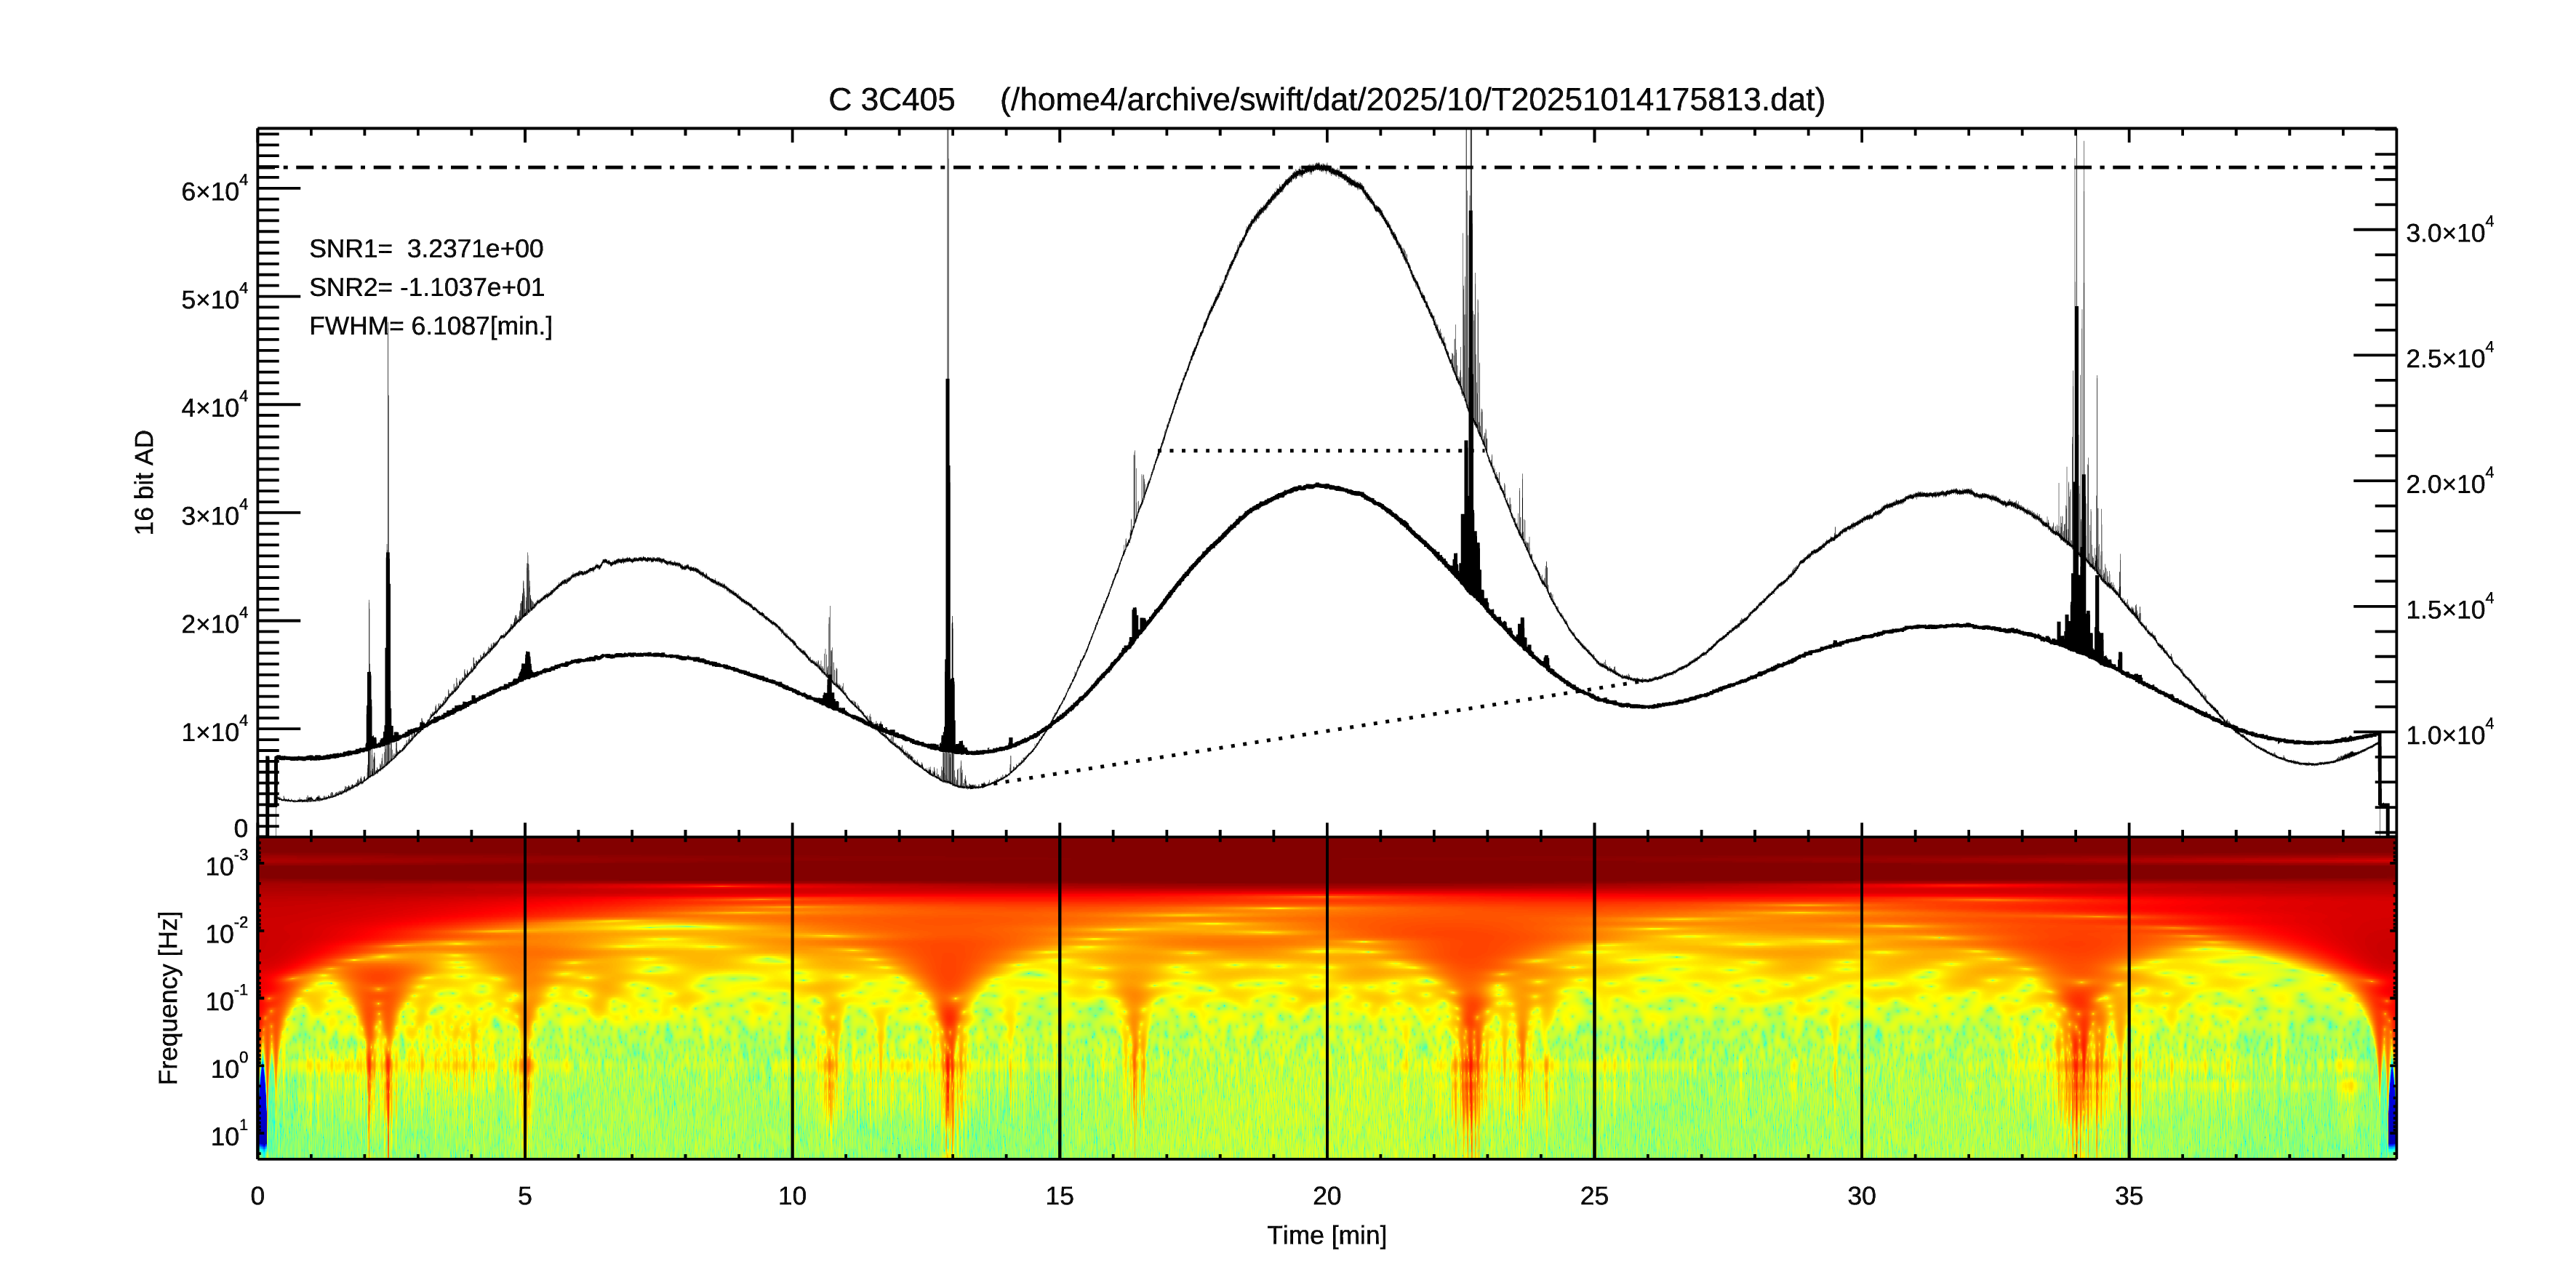Viewport: 2576px width, 1288px height.
Task: Click the 10^1 frequency tick label
Action: (x=228, y=1135)
